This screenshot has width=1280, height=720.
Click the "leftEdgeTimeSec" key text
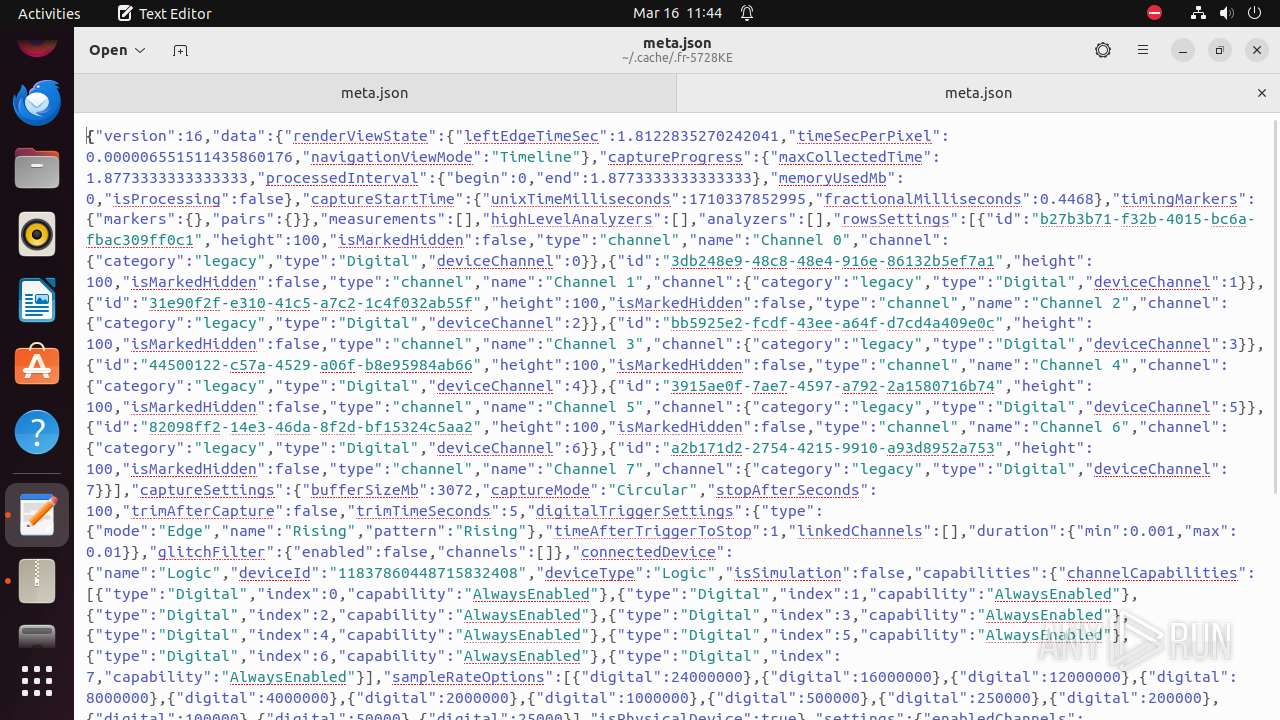[x=530, y=136]
